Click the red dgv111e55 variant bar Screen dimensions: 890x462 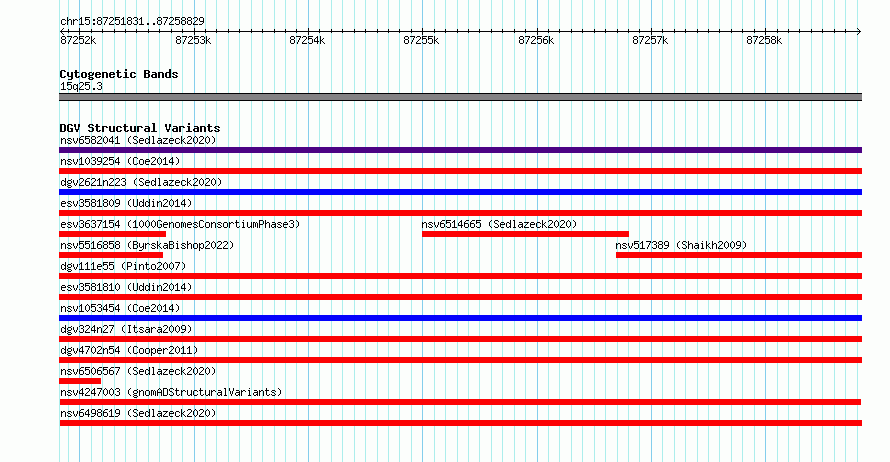coord(460,276)
